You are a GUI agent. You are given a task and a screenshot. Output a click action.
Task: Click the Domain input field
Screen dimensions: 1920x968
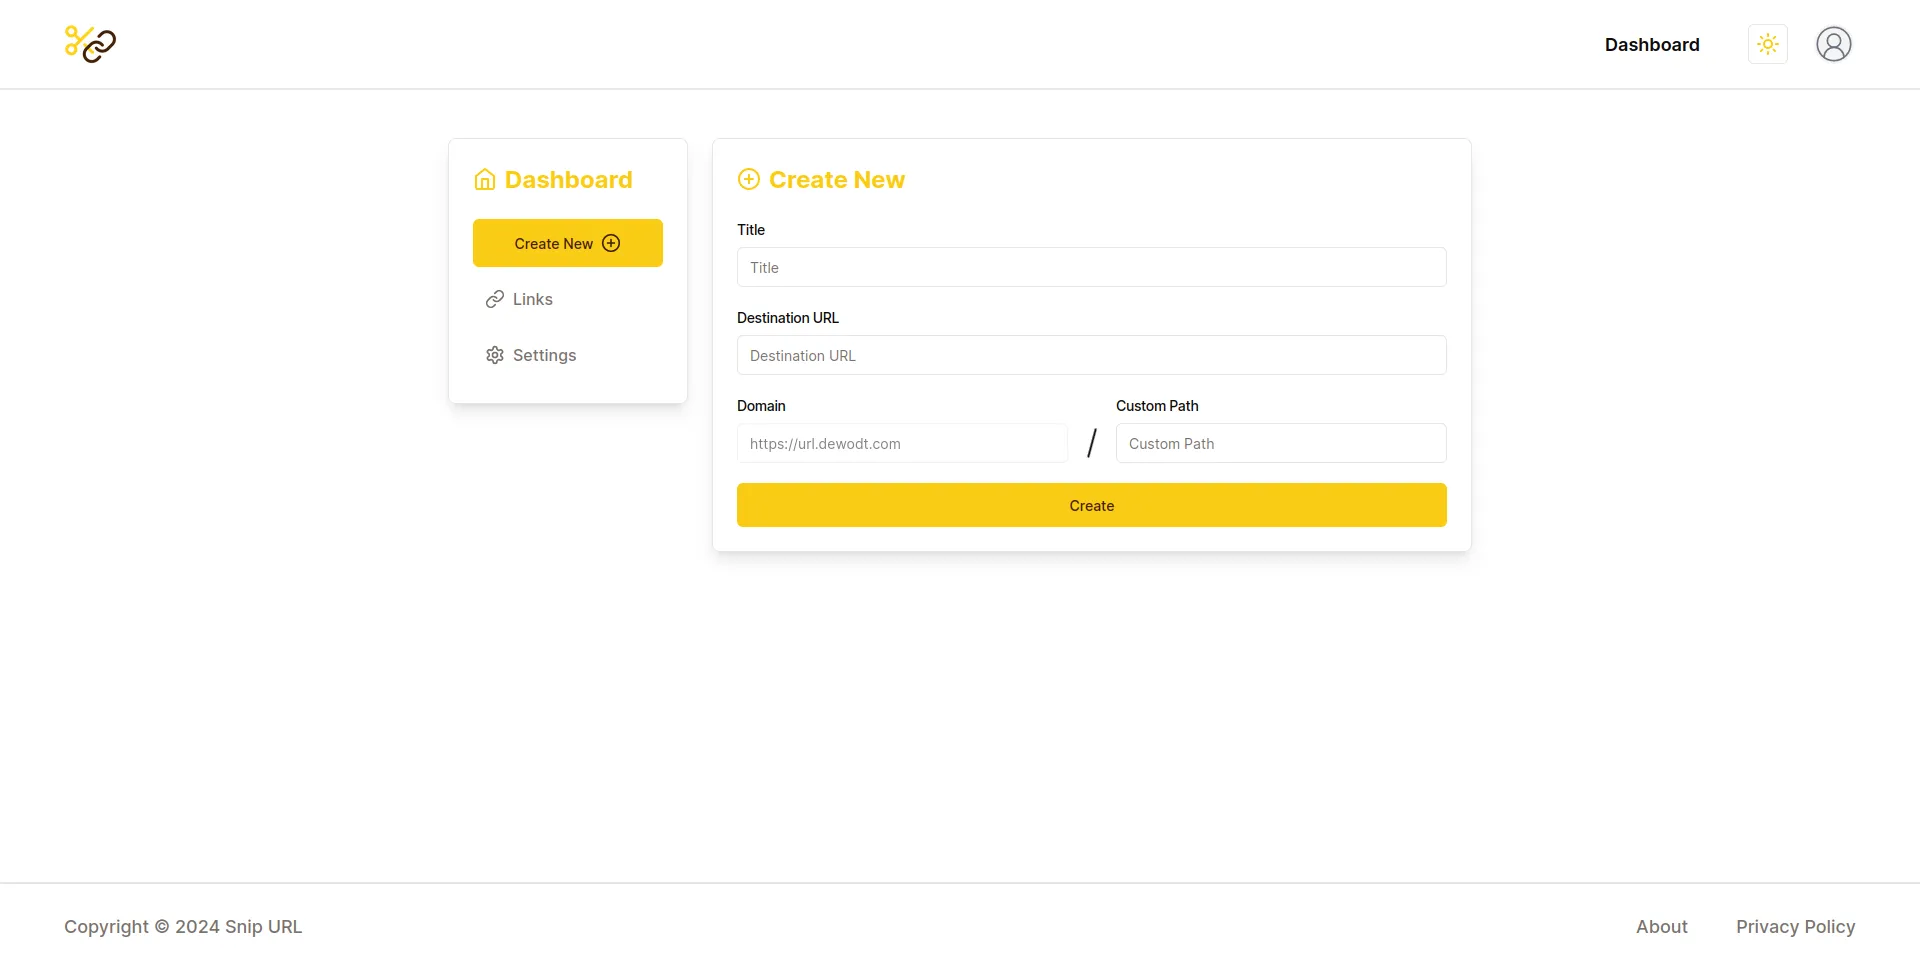[901, 443]
